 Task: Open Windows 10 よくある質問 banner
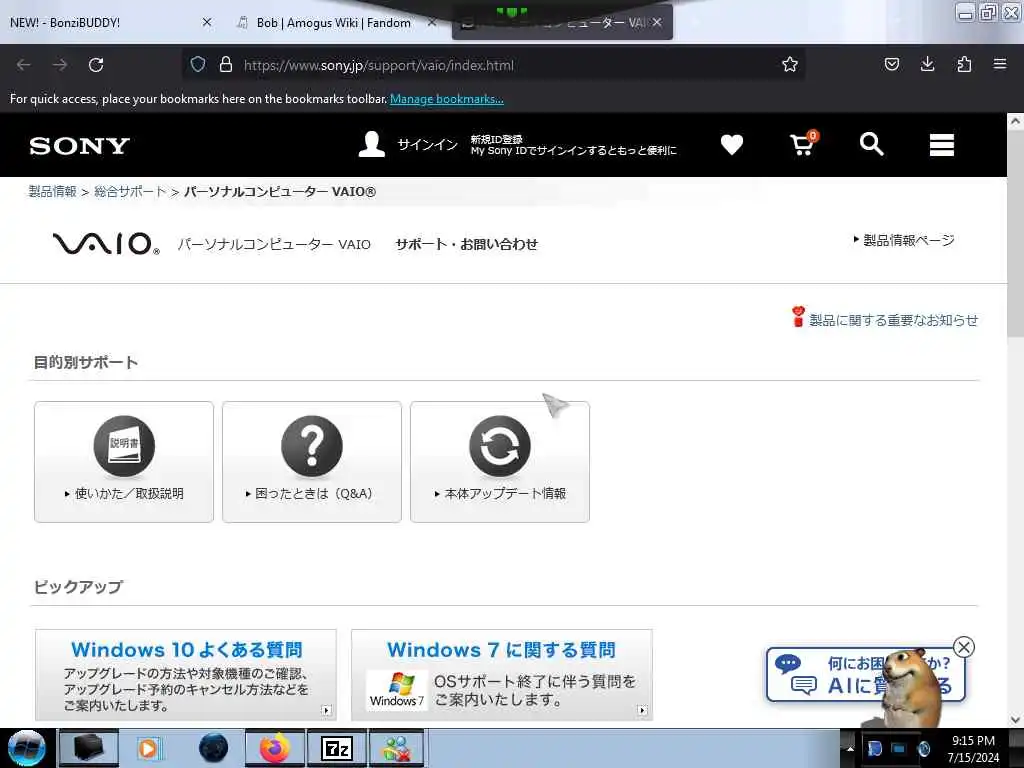(x=186, y=675)
